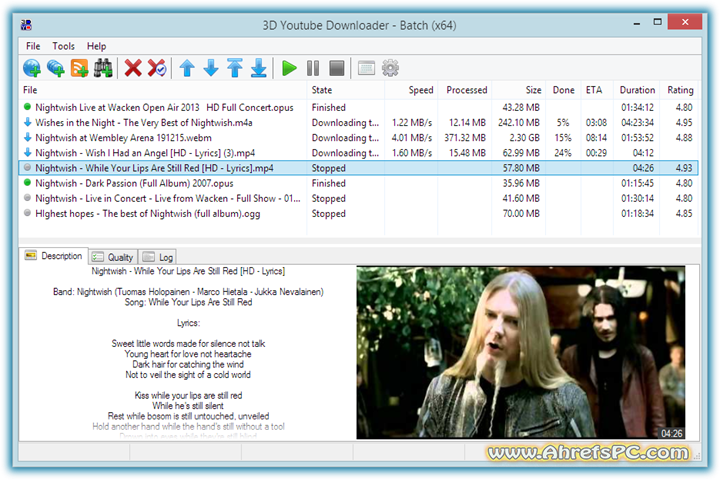Click green finished dot of Dark Passion row

tap(28, 182)
